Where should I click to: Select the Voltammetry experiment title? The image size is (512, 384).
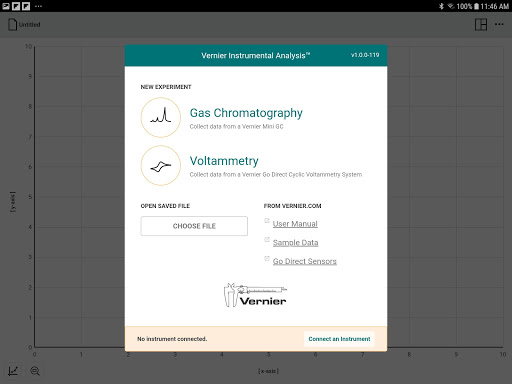(224, 161)
